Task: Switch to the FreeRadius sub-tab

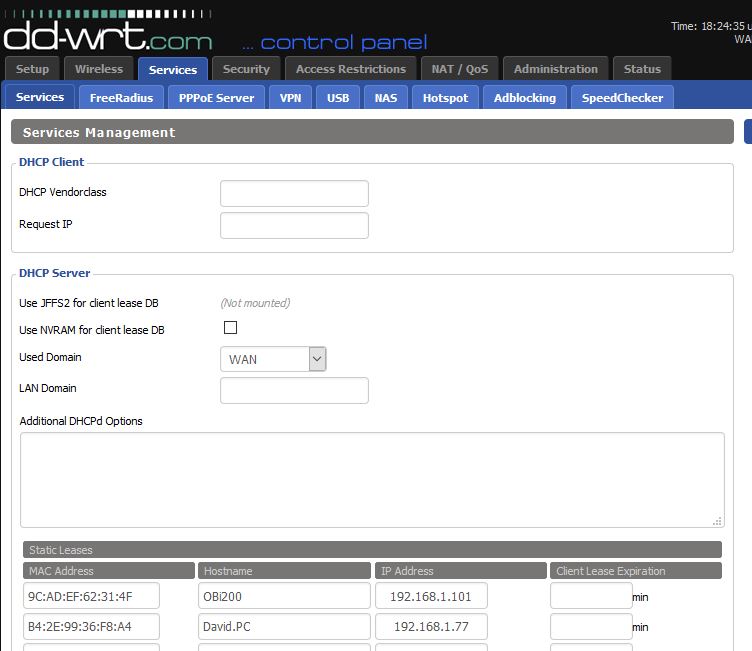Action: [121, 98]
